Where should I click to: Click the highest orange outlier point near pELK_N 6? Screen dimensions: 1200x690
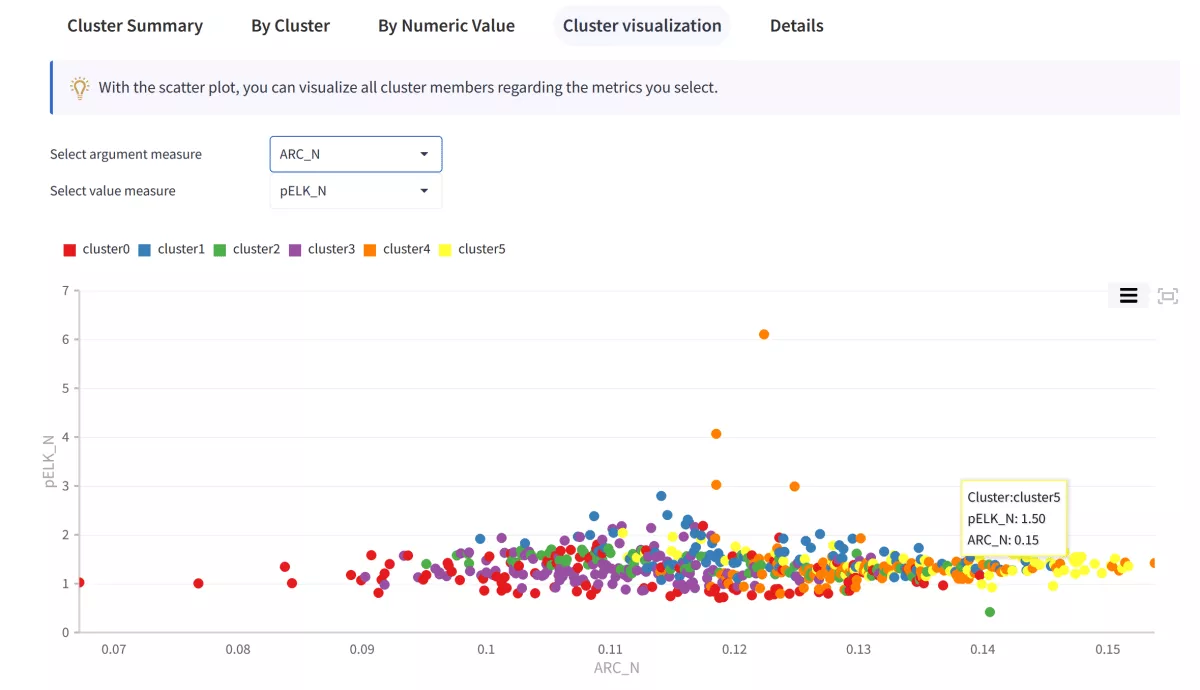tap(764, 335)
